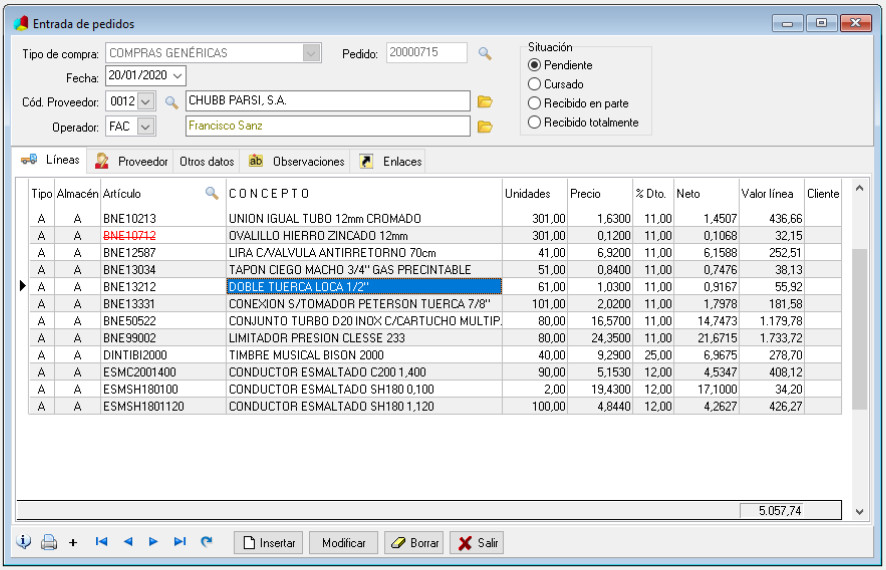The height and width of the screenshot is (570, 886).
Task: Click the operator name field Francisco Sanz
Action: (x=328, y=126)
